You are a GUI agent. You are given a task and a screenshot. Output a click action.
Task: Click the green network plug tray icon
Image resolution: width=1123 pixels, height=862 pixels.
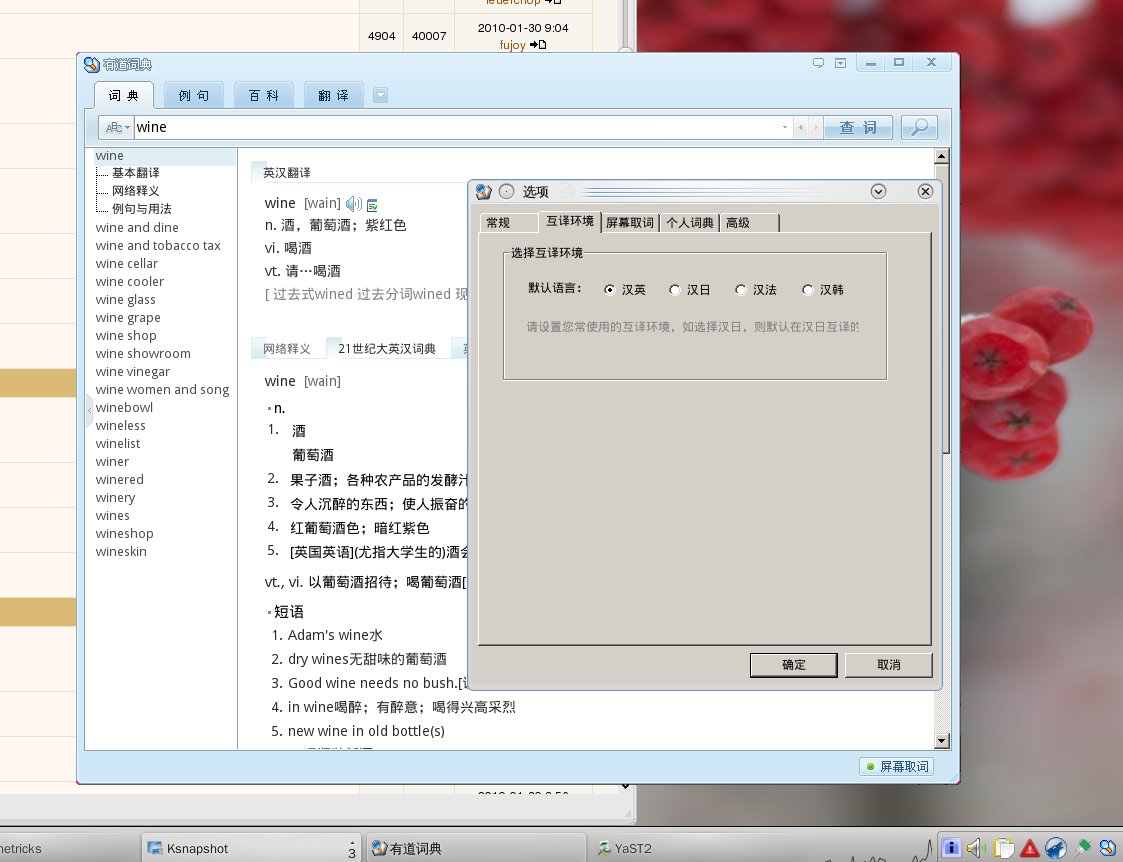[1082, 848]
